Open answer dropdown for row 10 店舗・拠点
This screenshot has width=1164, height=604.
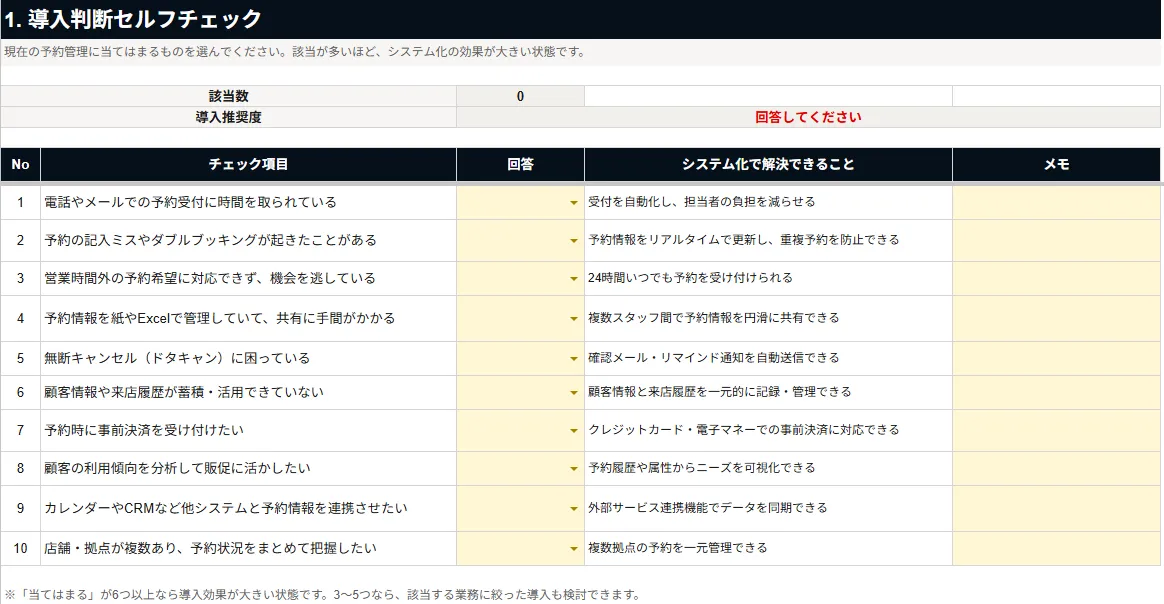click(x=573, y=548)
